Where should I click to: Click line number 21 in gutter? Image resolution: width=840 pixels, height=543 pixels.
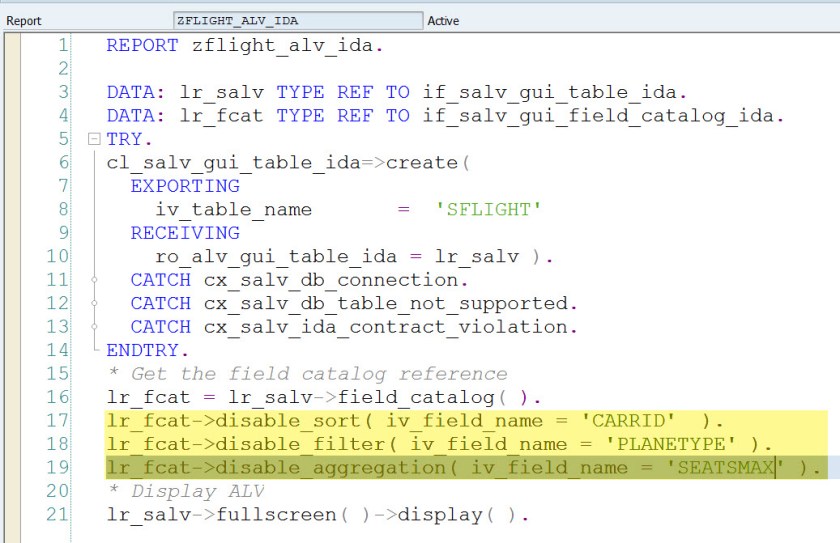(58, 515)
